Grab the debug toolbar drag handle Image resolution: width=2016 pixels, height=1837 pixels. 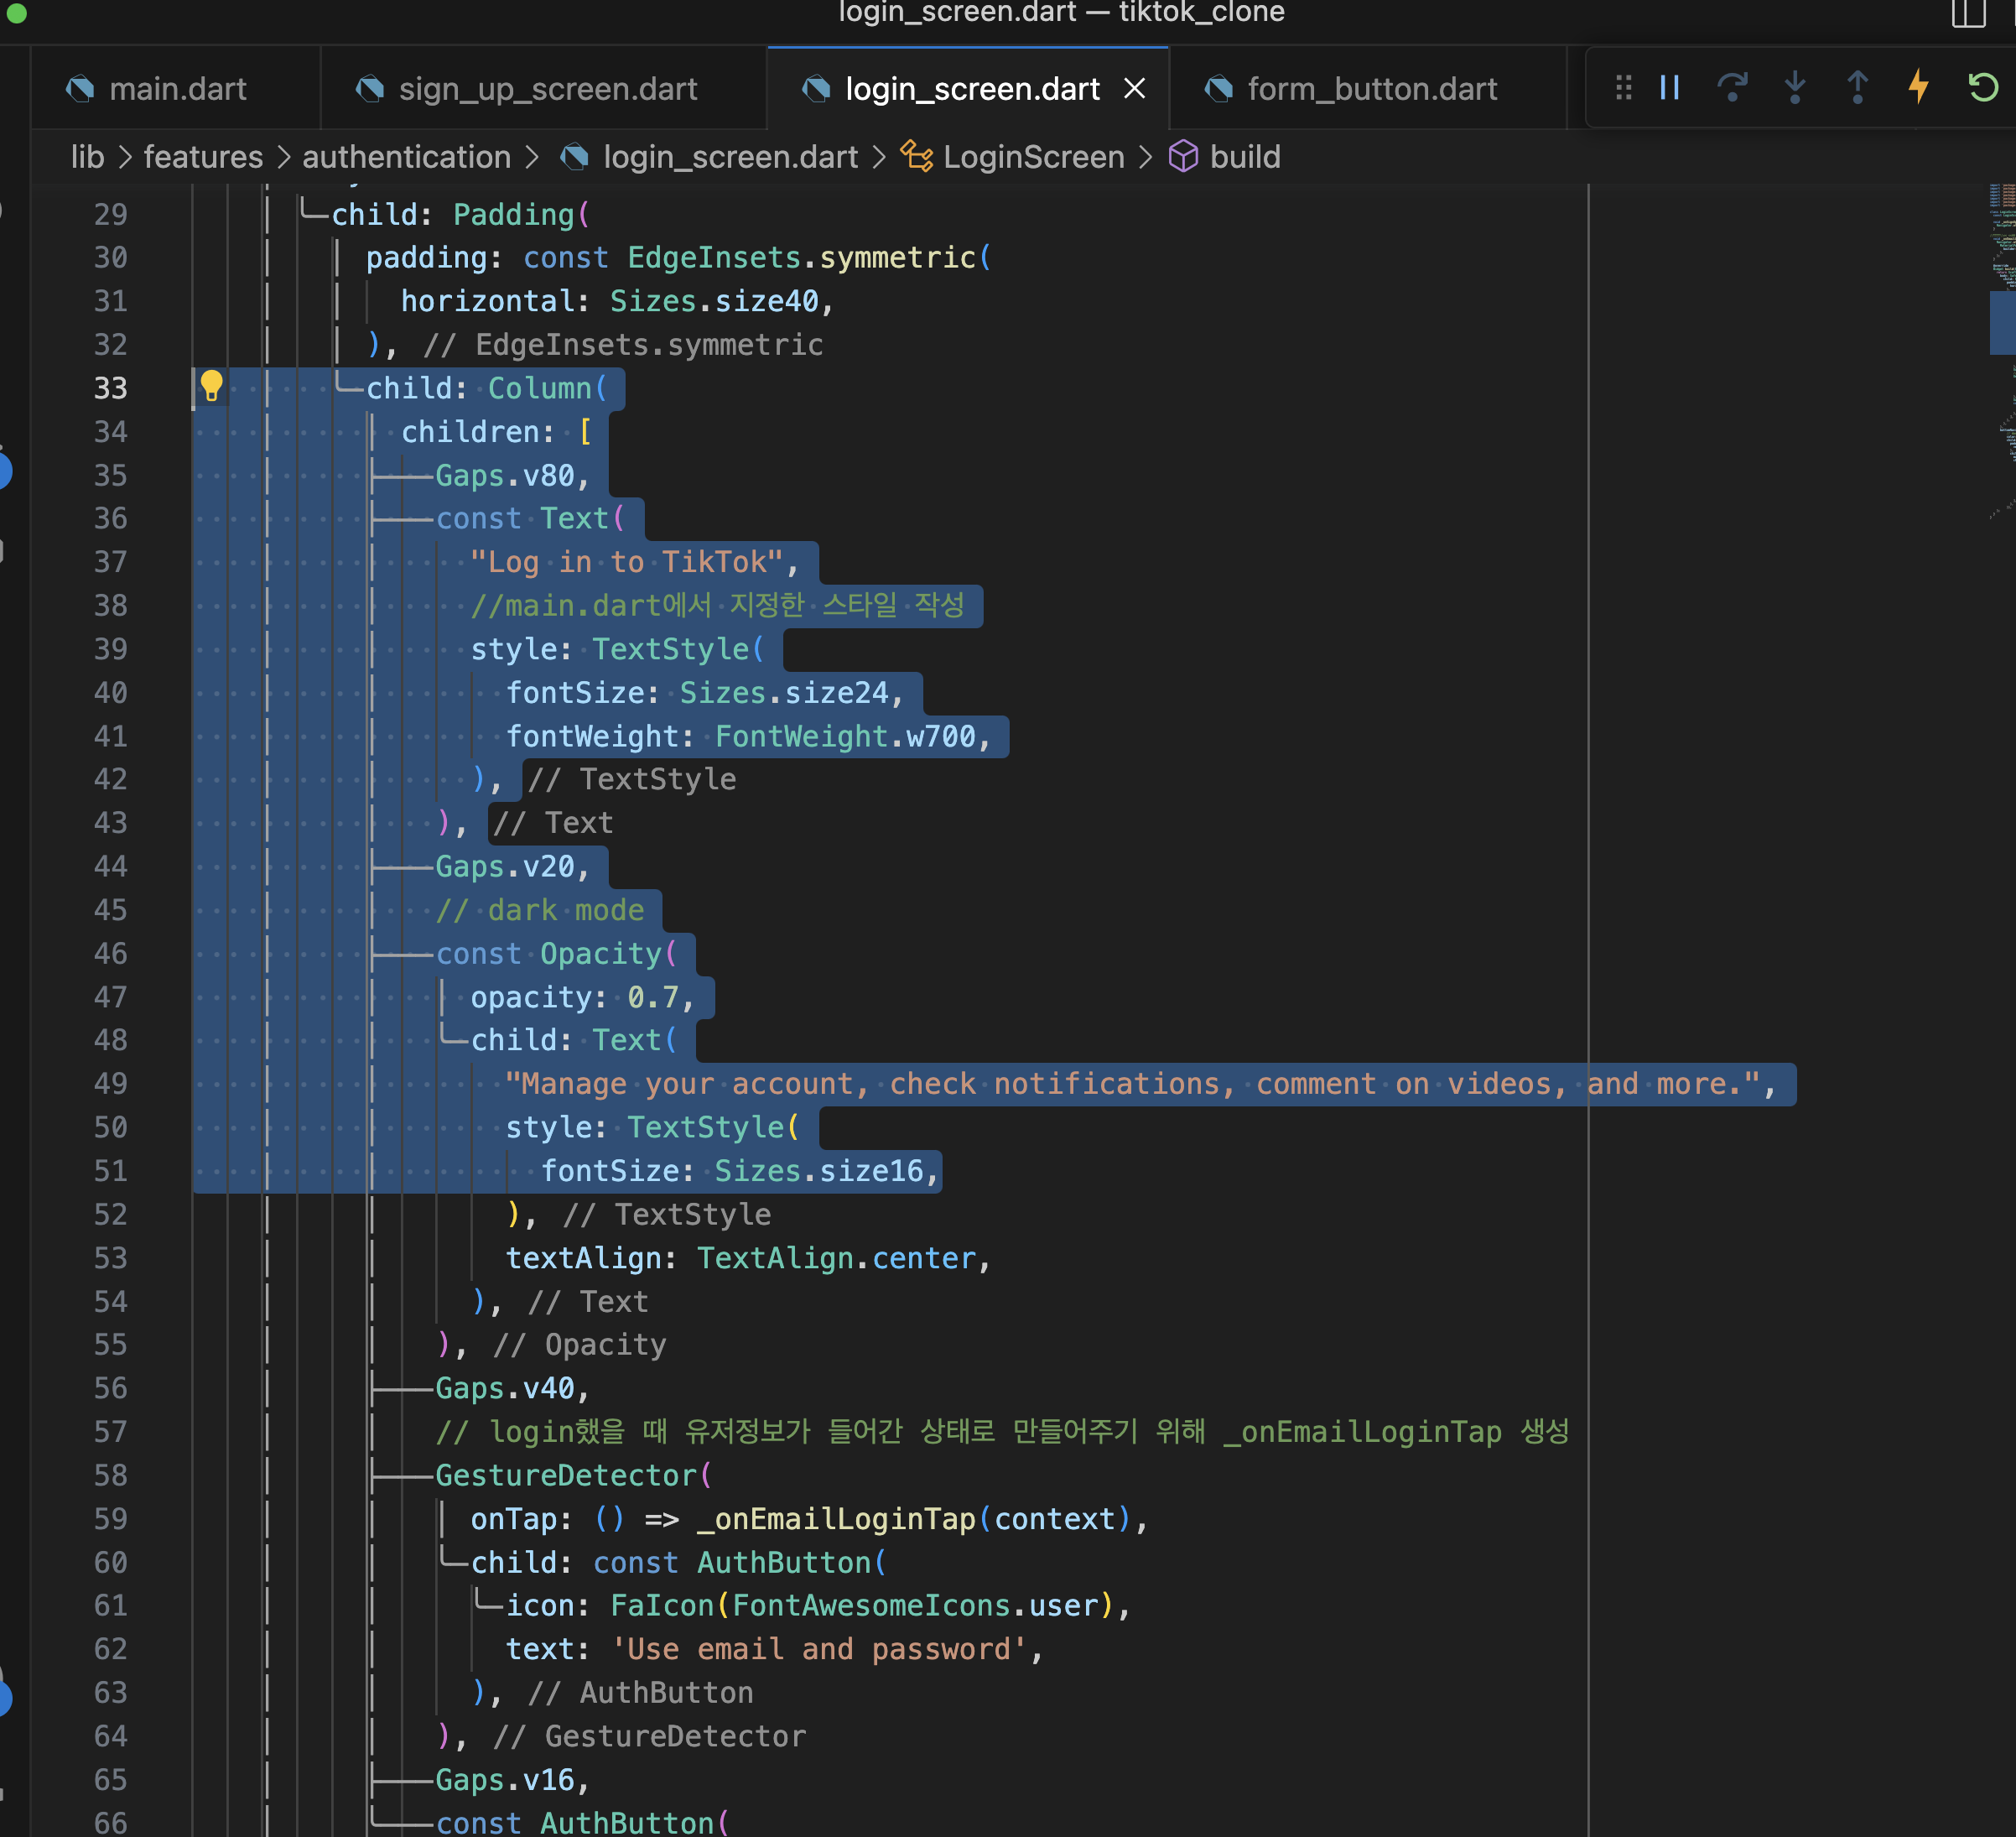click(1623, 88)
